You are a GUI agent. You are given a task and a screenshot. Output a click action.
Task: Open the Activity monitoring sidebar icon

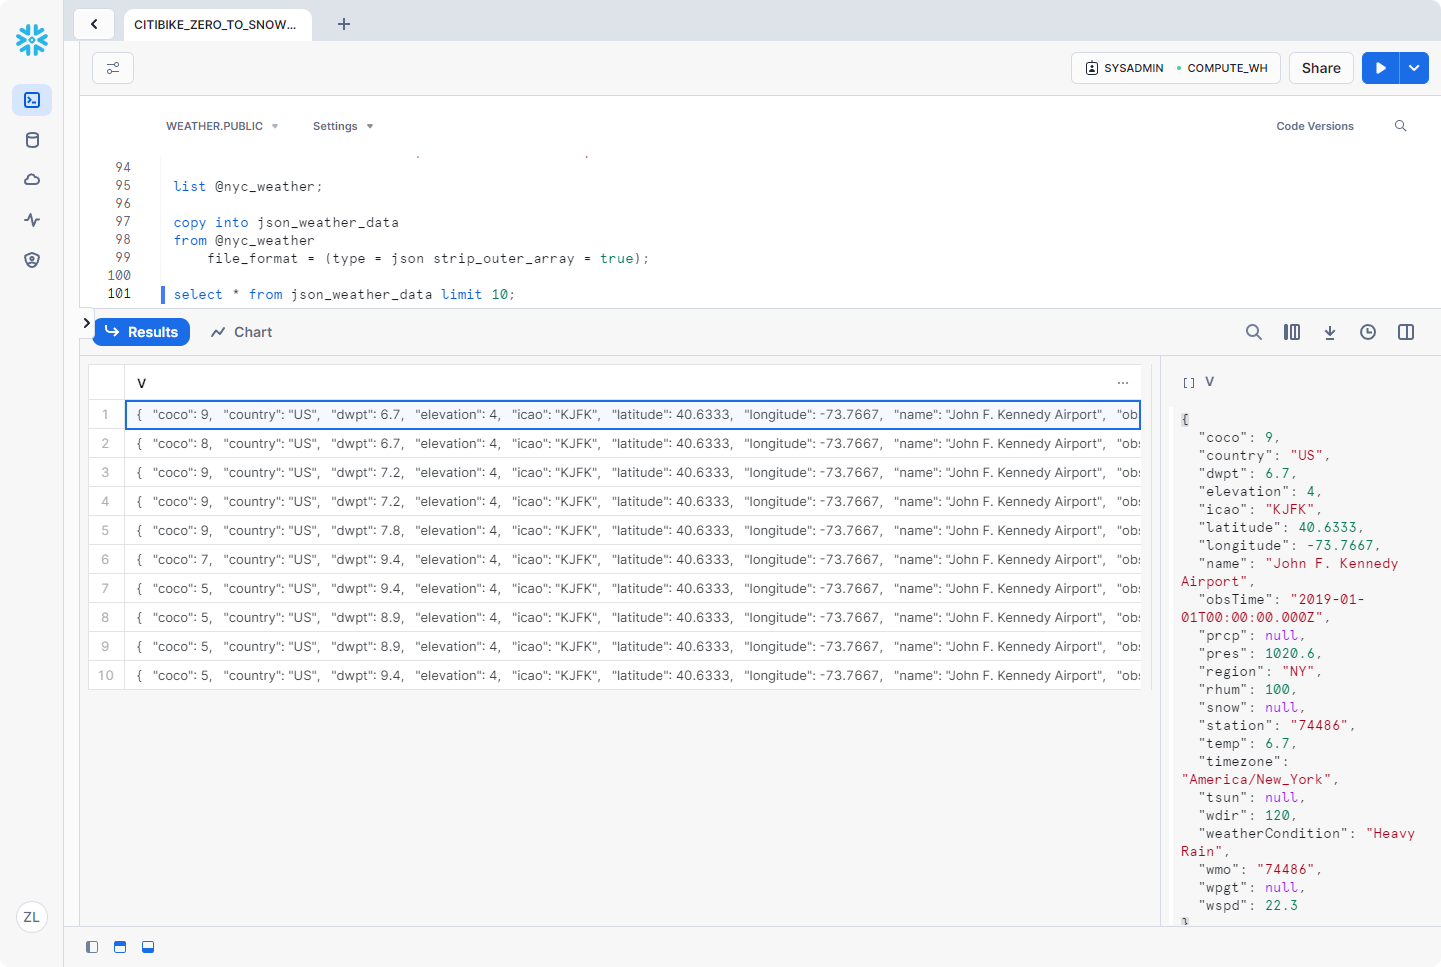32,220
